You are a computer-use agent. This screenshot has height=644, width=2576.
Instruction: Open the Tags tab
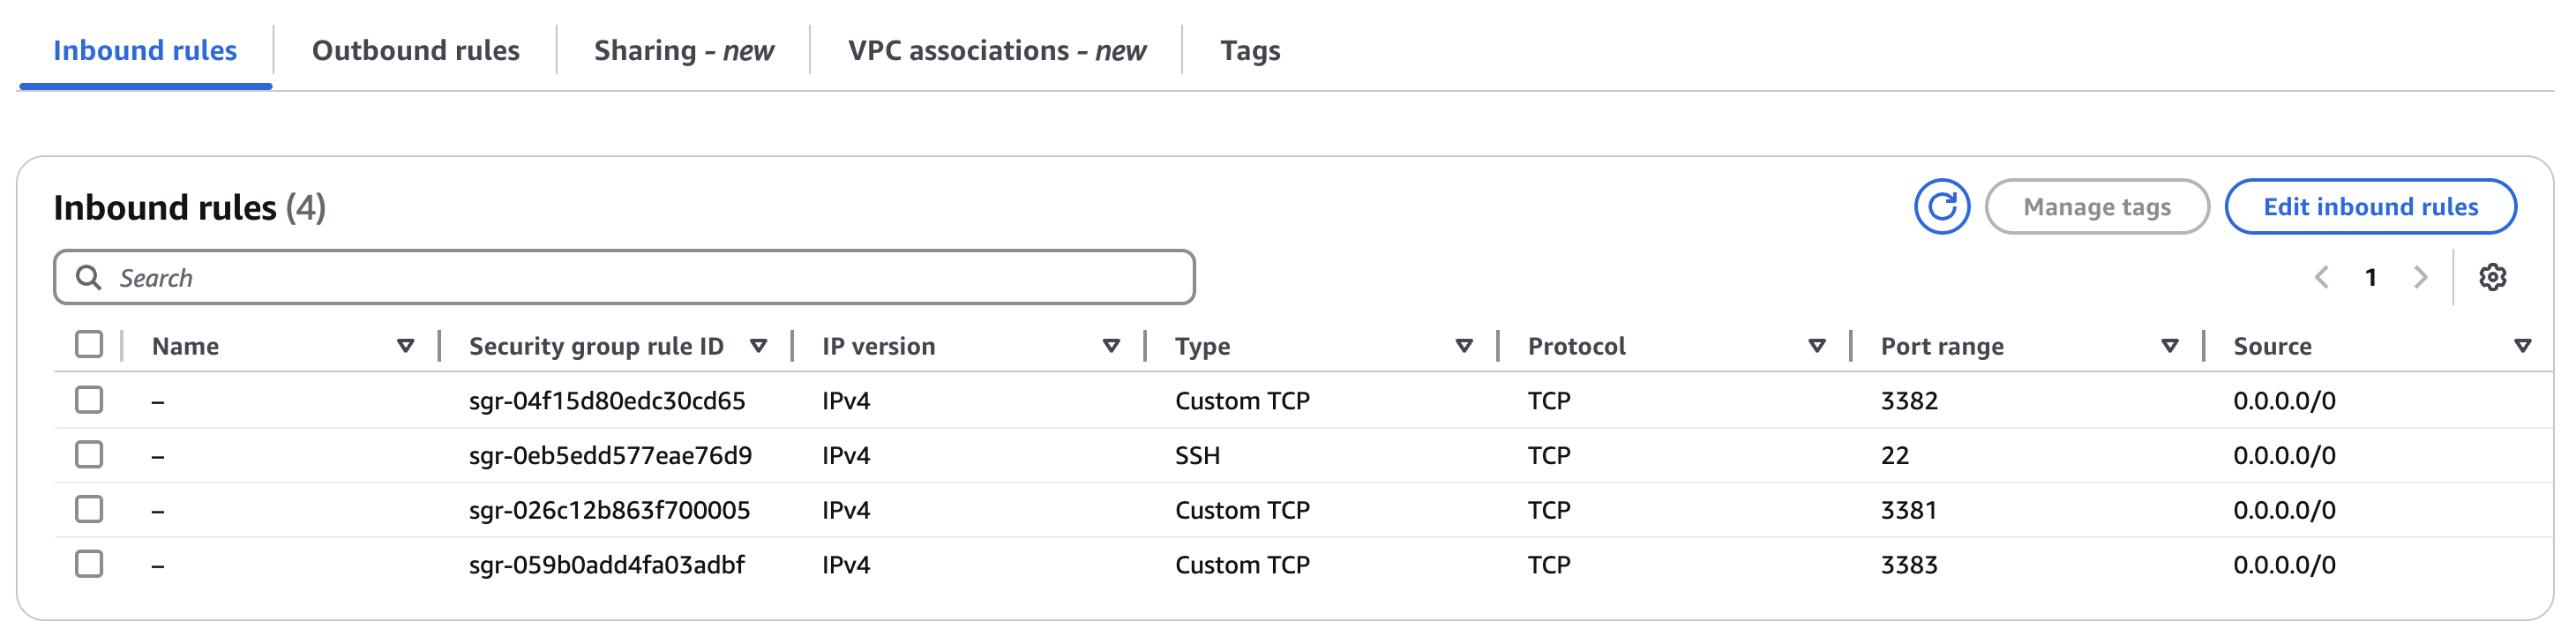click(1250, 50)
